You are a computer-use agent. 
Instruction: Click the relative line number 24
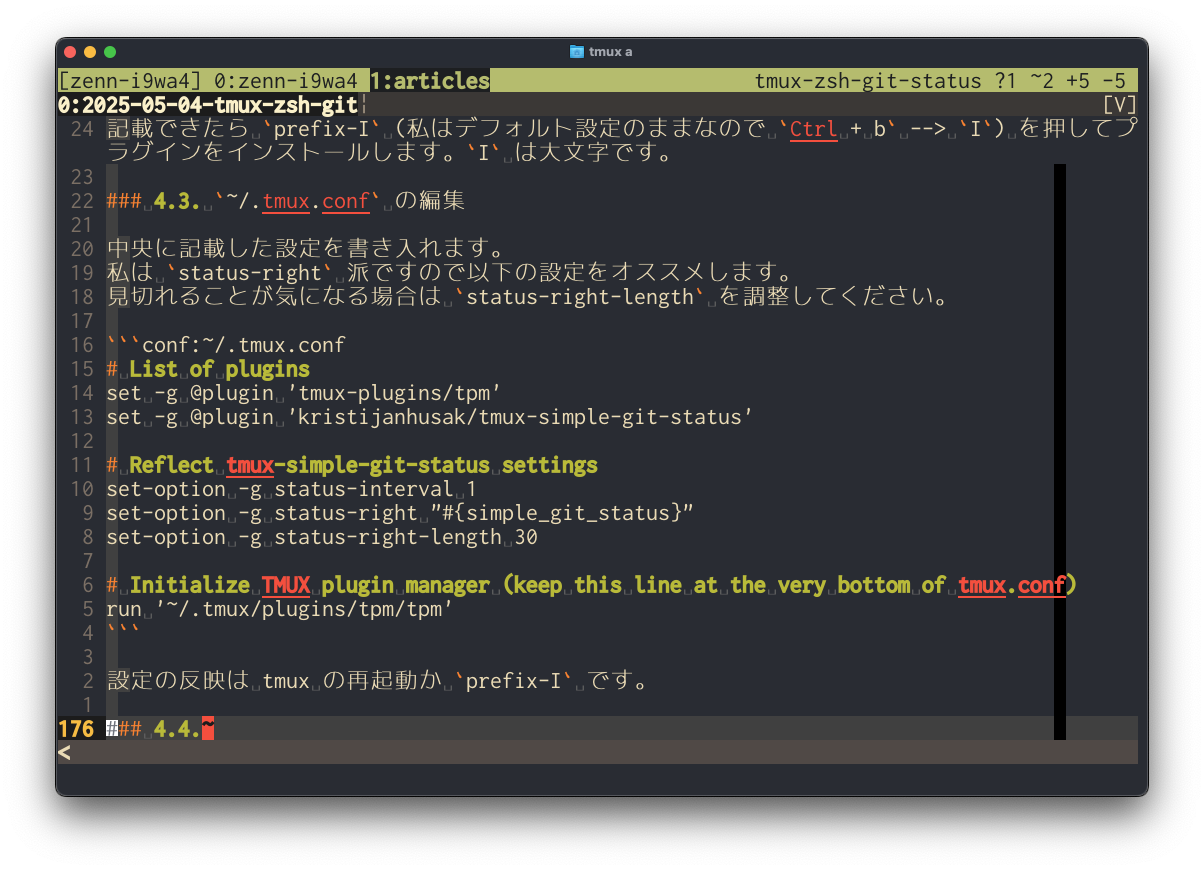[82, 129]
